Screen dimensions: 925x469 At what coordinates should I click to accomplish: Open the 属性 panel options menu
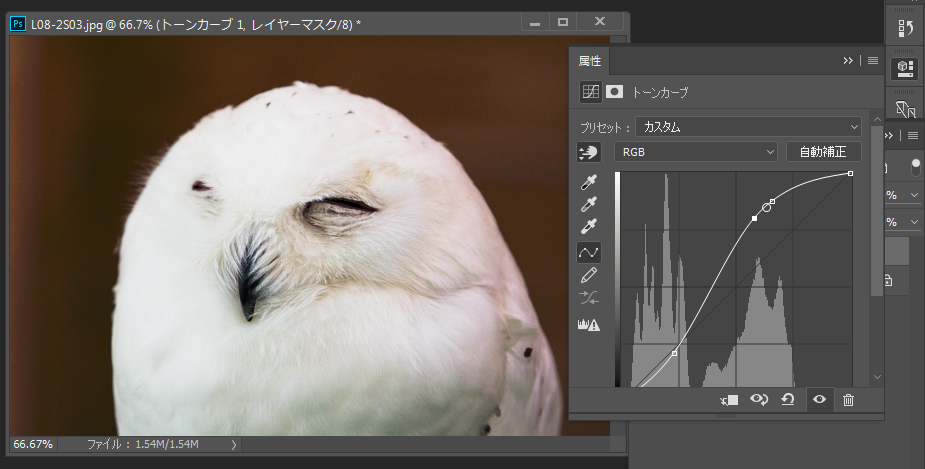[872, 60]
